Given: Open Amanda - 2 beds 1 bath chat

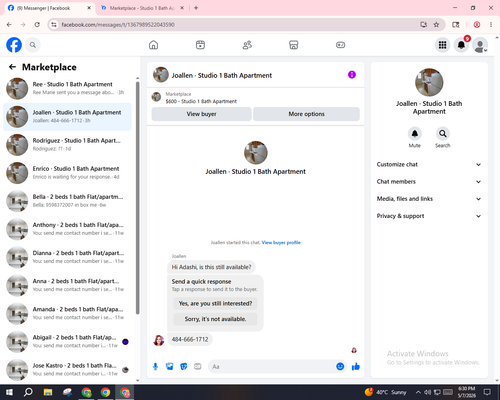Looking at the screenshot, I should [x=67, y=313].
